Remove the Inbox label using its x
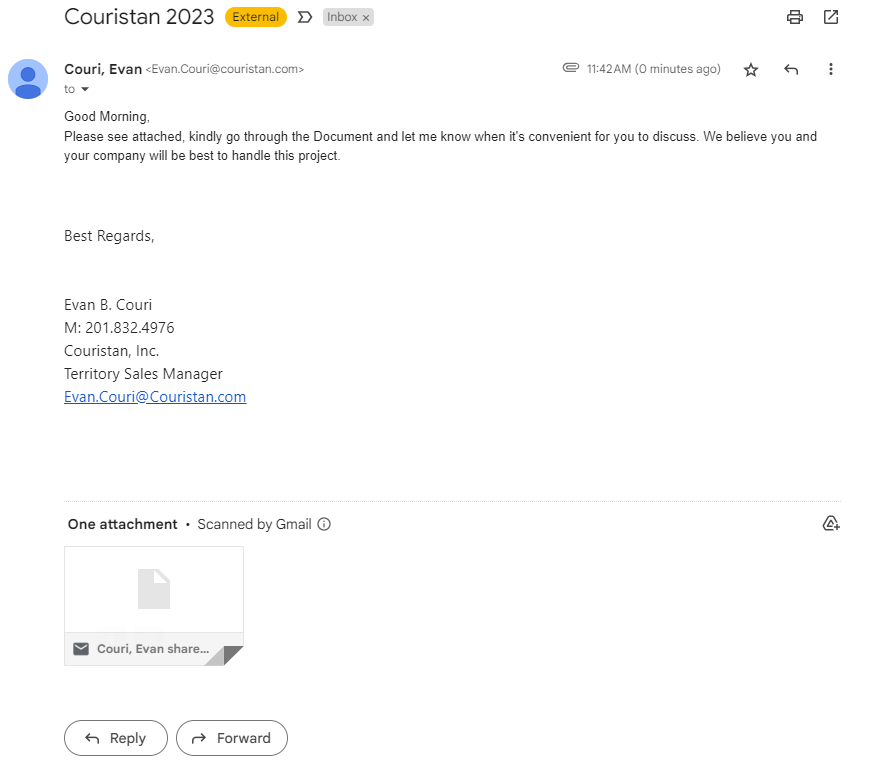Image resolution: width=871 pixels, height=782 pixels. [x=366, y=18]
